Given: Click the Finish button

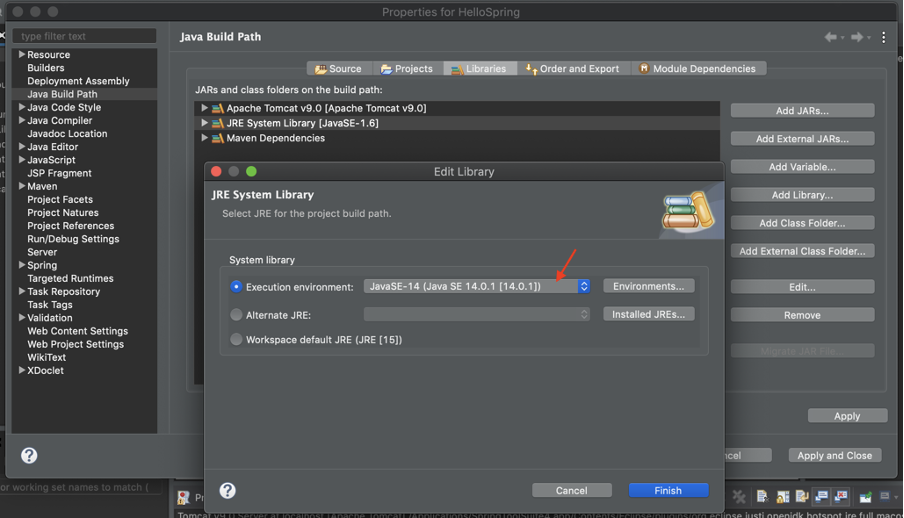Looking at the screenshot, I should pyautogui.click(x=668, y=490).
